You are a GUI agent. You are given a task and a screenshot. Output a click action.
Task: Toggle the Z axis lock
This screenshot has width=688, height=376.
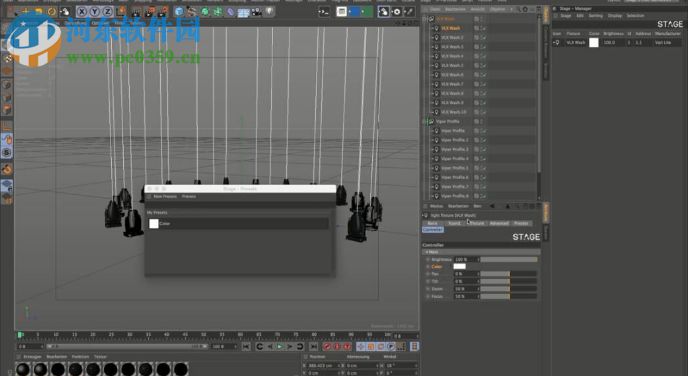(108, 12)
